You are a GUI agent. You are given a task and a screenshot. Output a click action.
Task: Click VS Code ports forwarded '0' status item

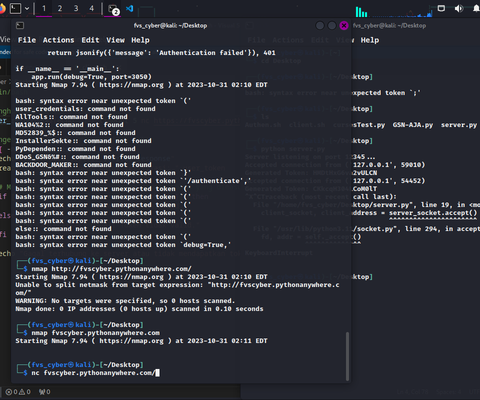coord(45,392)
